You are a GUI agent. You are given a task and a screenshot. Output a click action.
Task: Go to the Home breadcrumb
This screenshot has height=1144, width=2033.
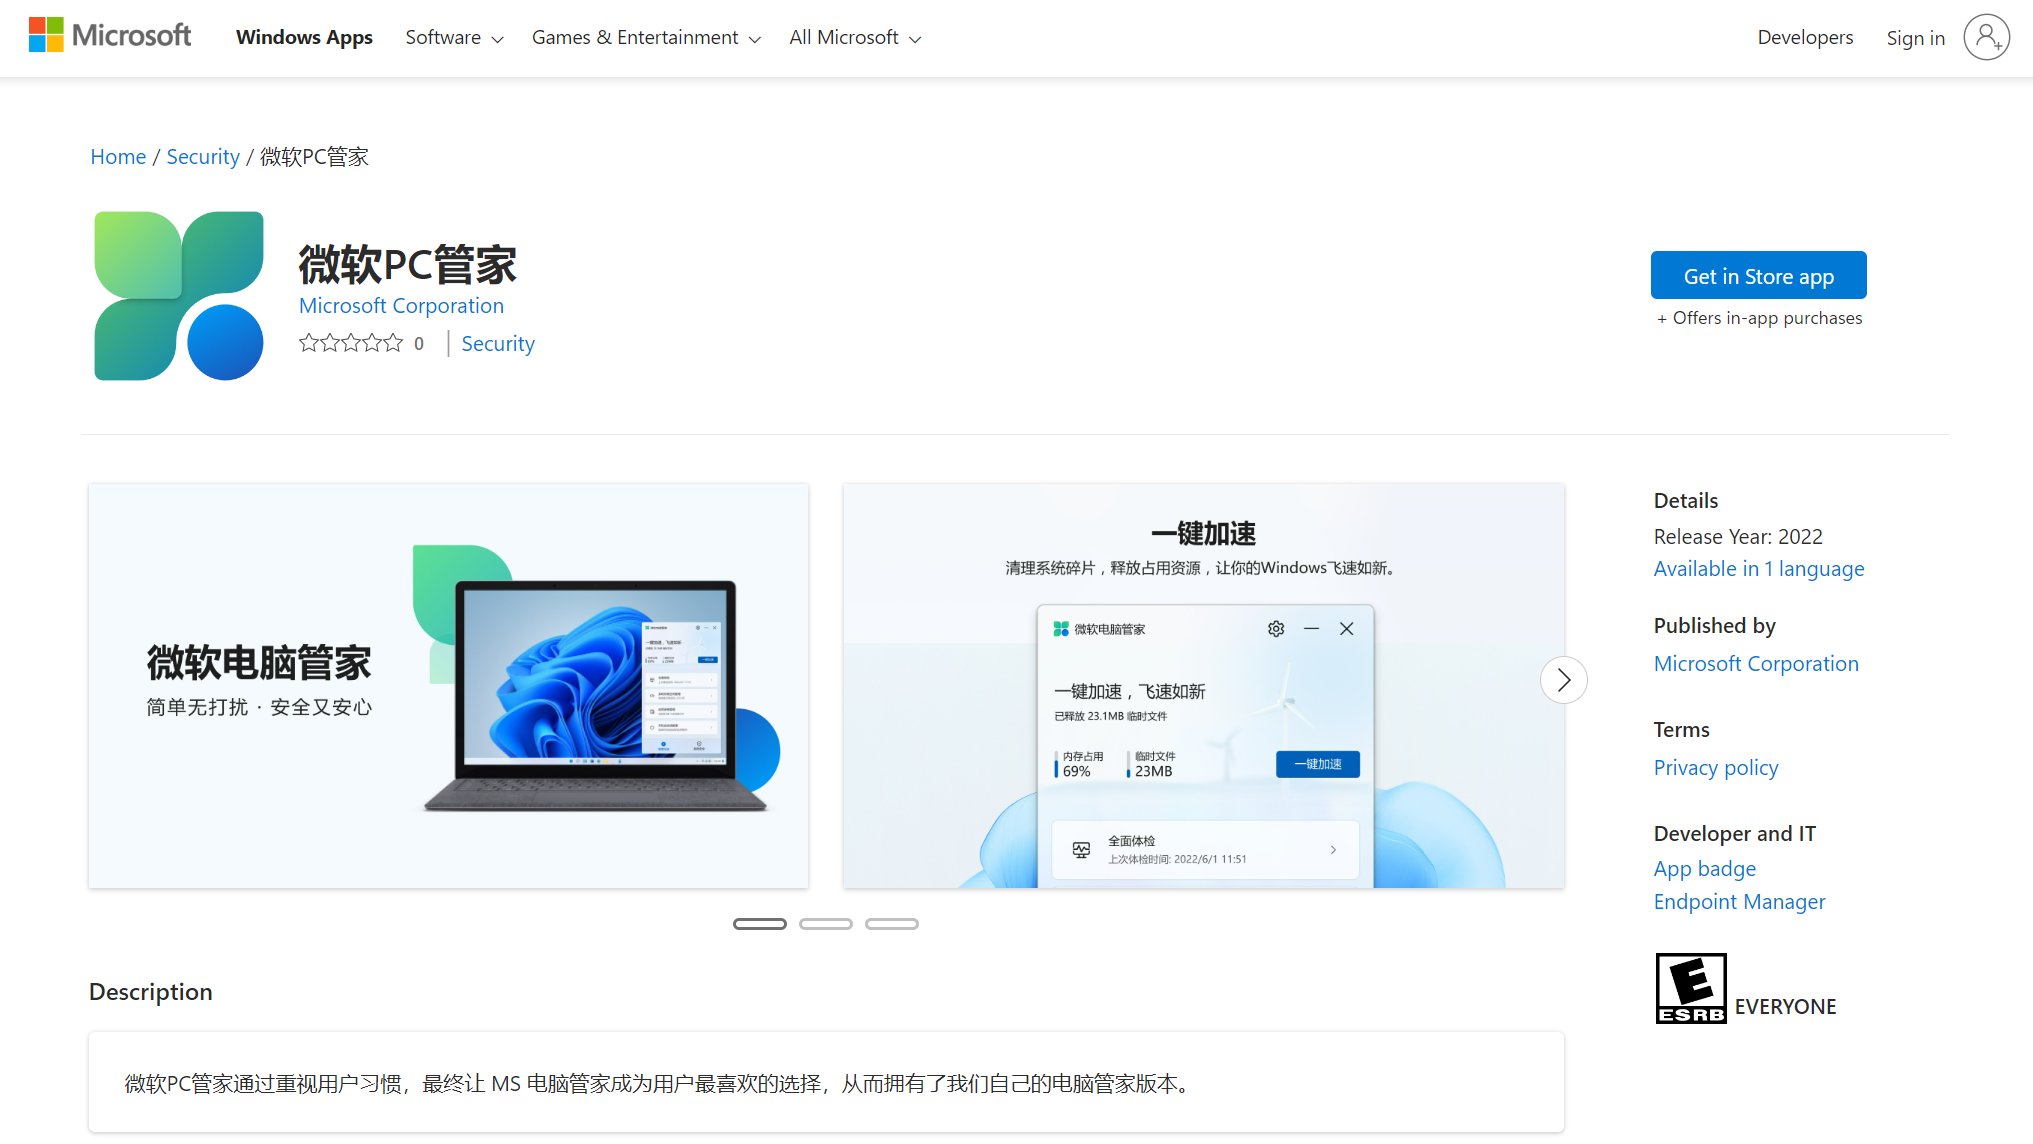tap(118, 157)
